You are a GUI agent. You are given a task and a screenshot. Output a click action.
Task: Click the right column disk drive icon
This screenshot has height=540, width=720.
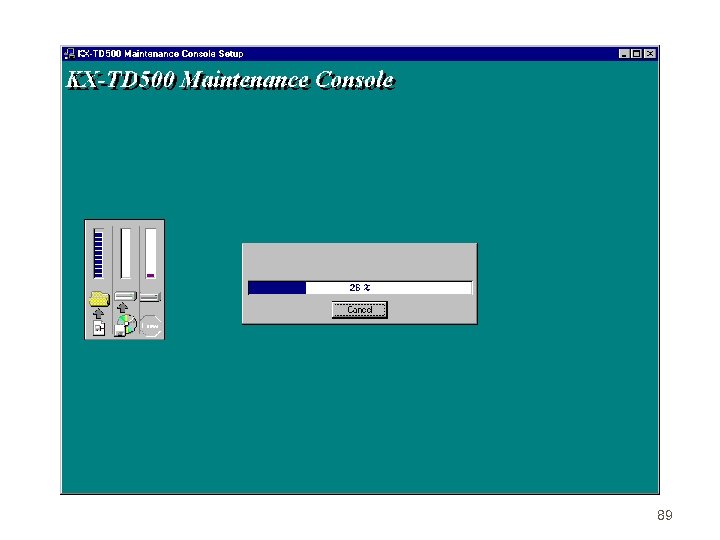click(x=150, y=297)
